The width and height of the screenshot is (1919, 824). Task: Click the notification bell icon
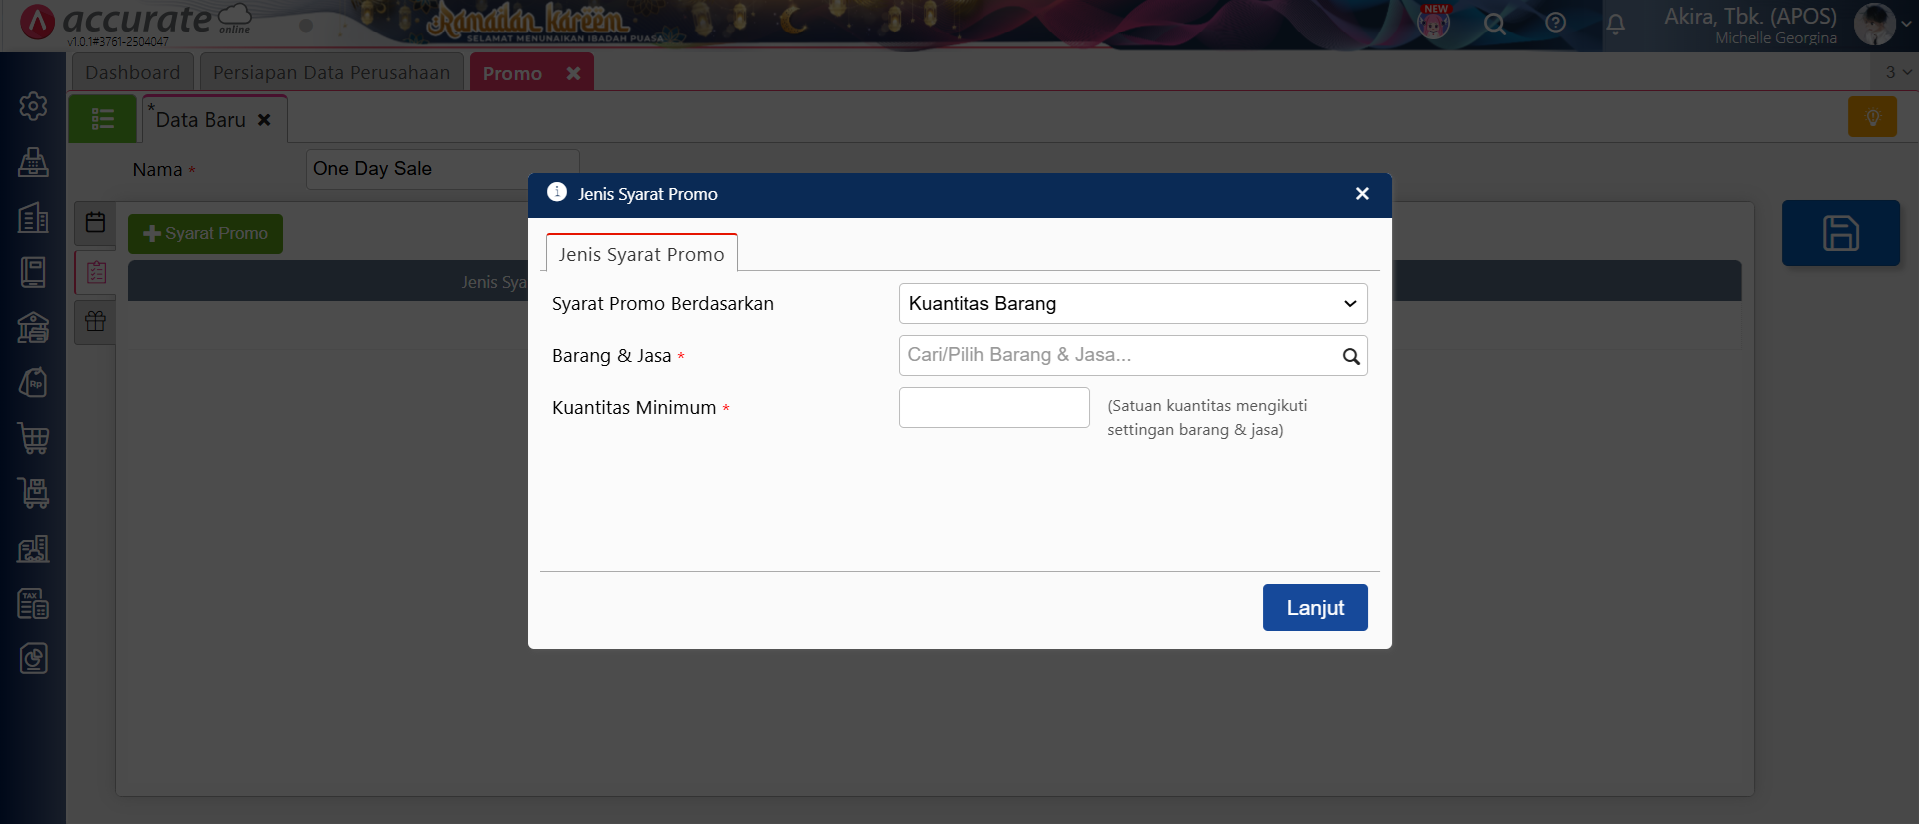tap(1615, 24)
